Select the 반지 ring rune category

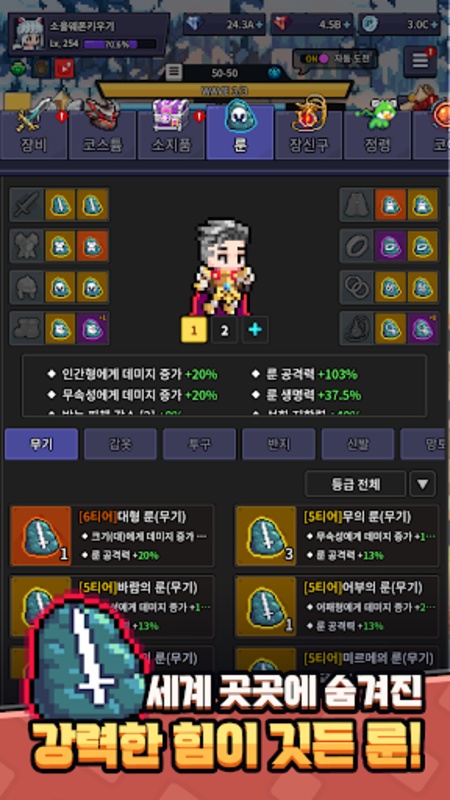[x=279, y=444]
